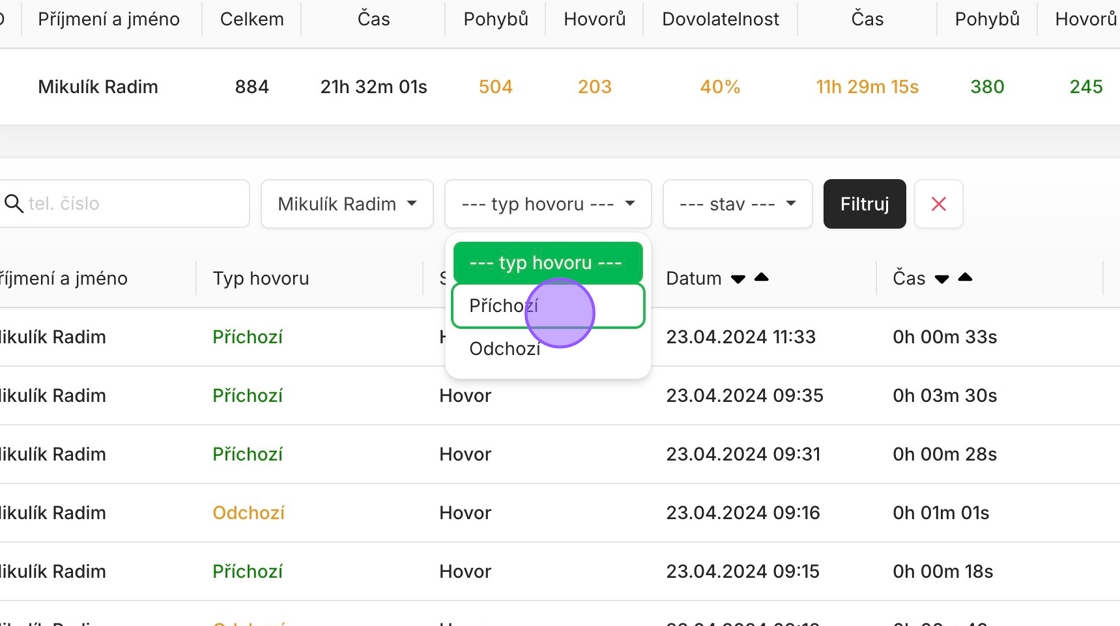Click Příchozí in the 09:15 call row
The image size is (1120, 626).
pyautogui.click(x=247, y=571)
